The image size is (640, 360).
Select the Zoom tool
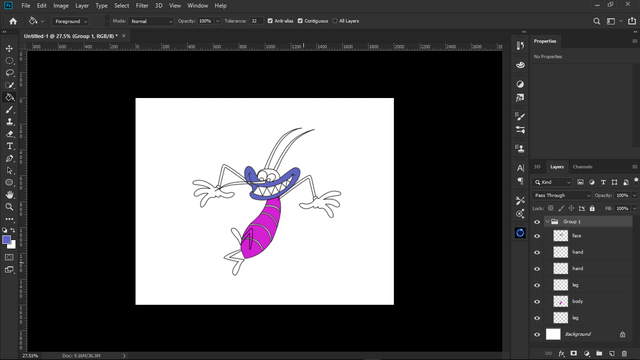(9, 207)
